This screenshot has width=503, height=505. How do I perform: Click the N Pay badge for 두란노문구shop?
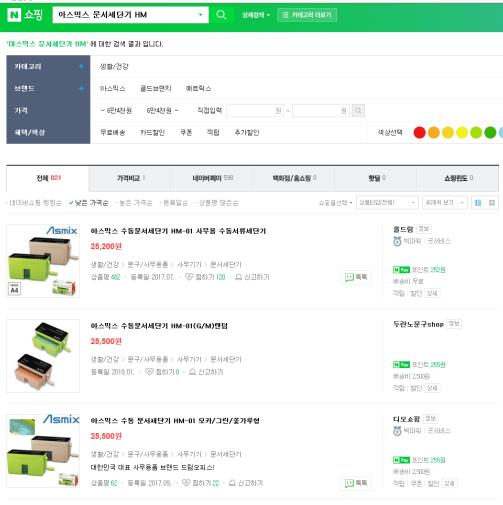point(401,364)
